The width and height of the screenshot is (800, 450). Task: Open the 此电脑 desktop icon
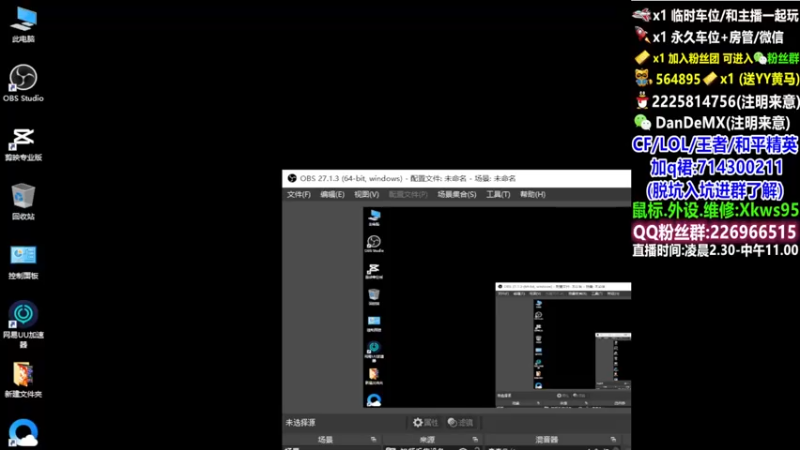point(23,24)
